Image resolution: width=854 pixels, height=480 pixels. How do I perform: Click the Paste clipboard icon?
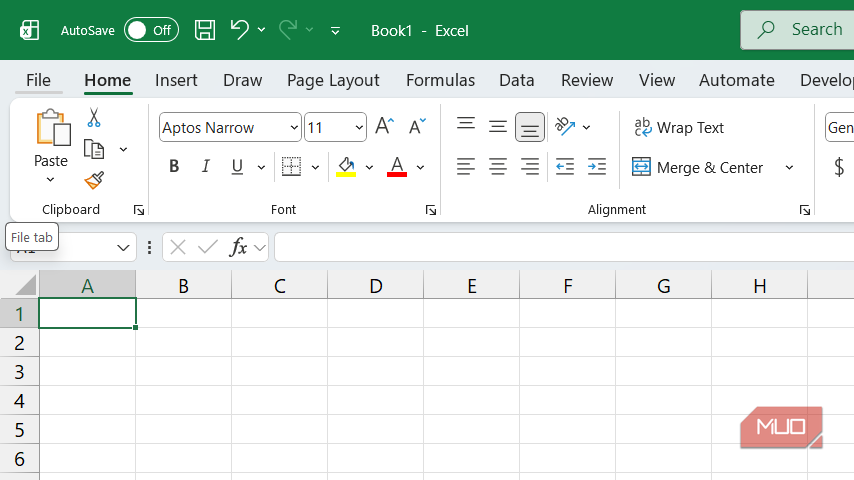click(53, 127)
